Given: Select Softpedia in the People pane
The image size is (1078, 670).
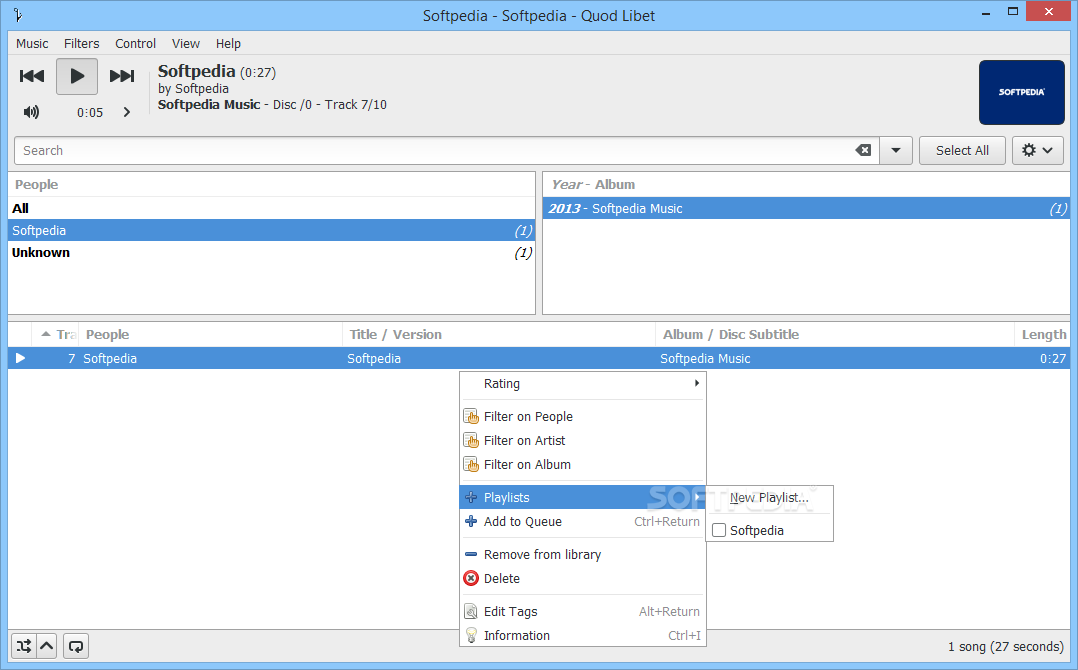Looking at the screenshot, I should coord(272,230).
